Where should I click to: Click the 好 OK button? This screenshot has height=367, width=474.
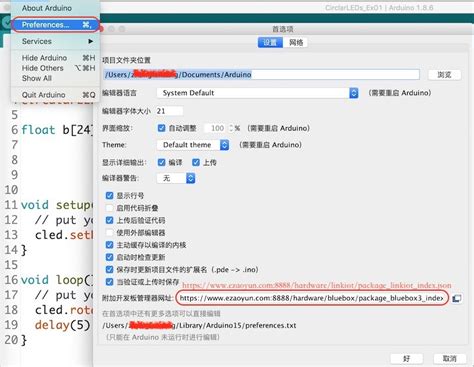pos(407,359)
